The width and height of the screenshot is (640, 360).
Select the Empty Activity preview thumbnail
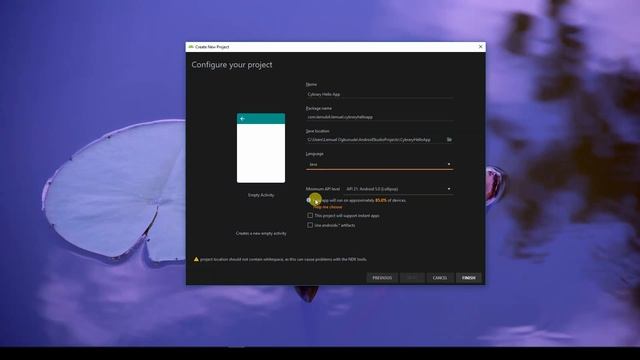261,148
